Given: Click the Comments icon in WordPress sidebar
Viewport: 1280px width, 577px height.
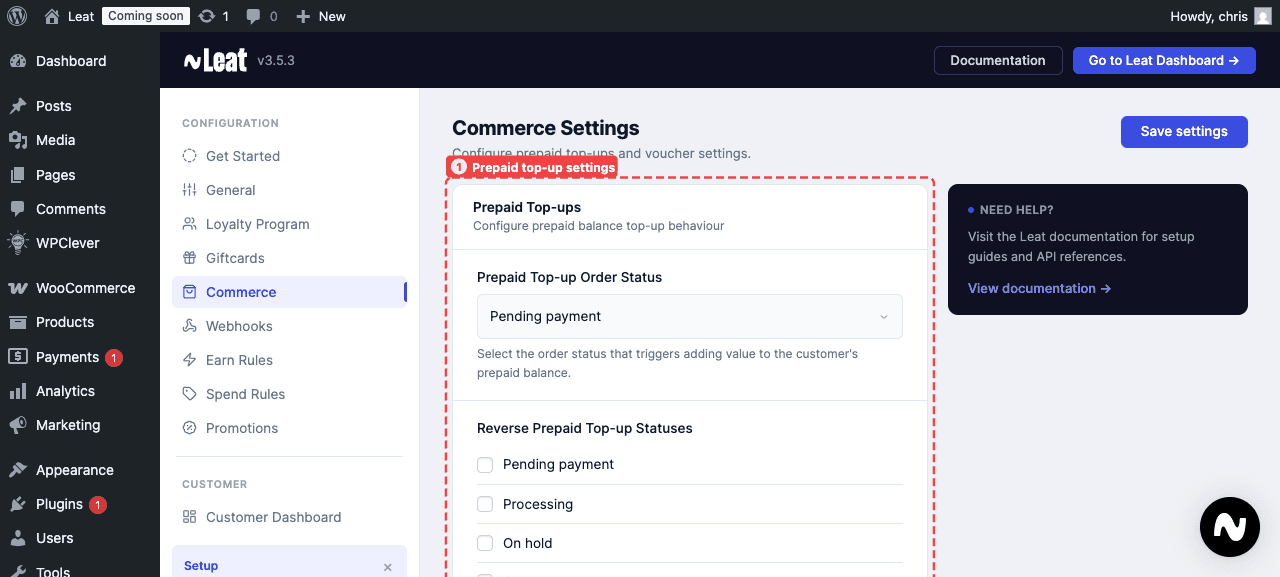Looking at the screenshot, I should pos(18,209).
